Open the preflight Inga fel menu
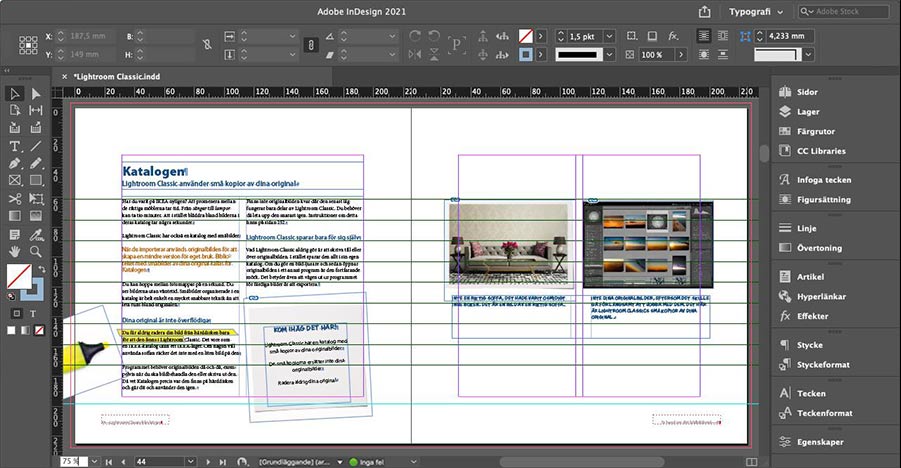The image size is (901, 468). 413,462
